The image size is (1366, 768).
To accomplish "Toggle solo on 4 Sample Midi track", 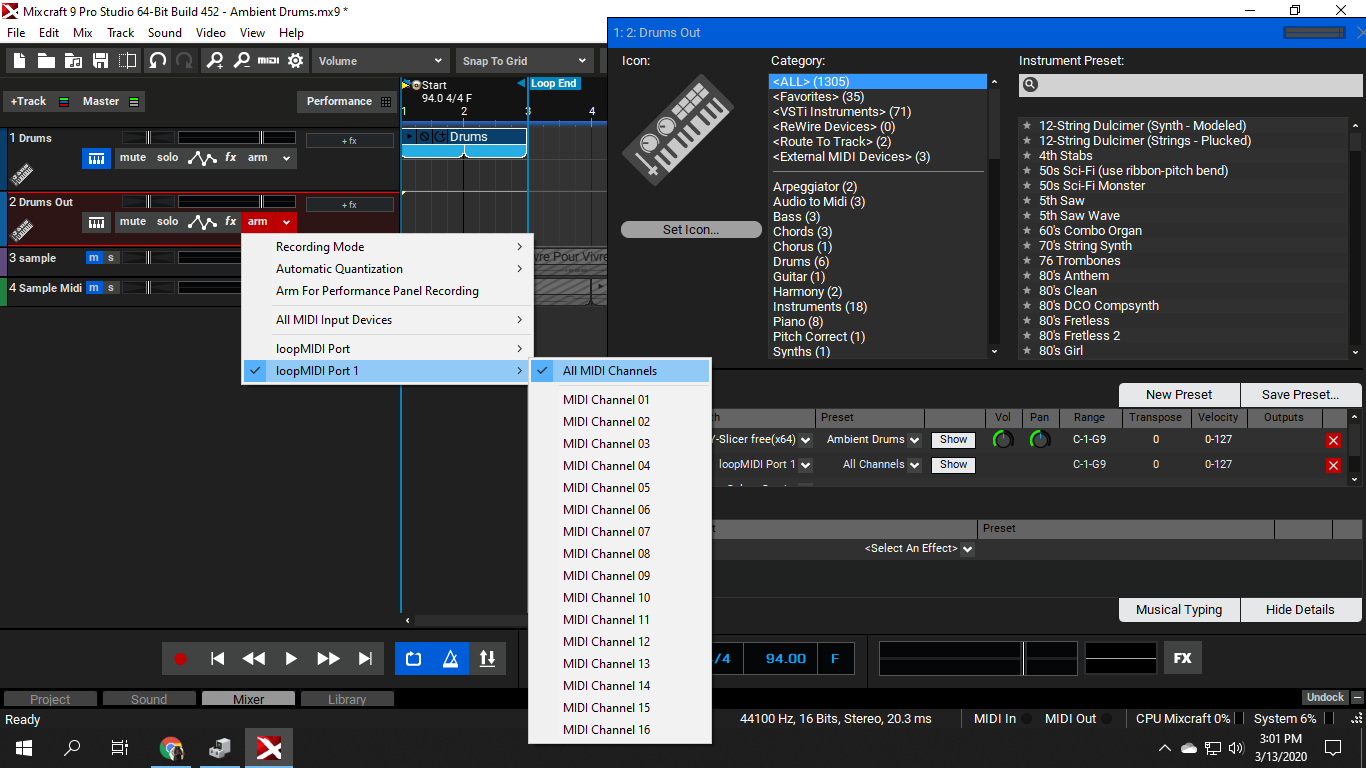I will (111, 288).
